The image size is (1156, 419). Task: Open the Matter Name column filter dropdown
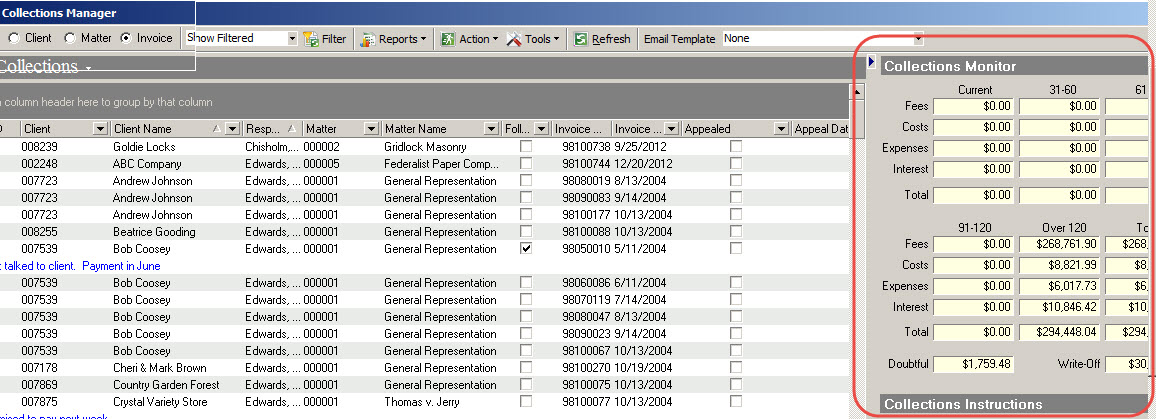tap(491, 129)
